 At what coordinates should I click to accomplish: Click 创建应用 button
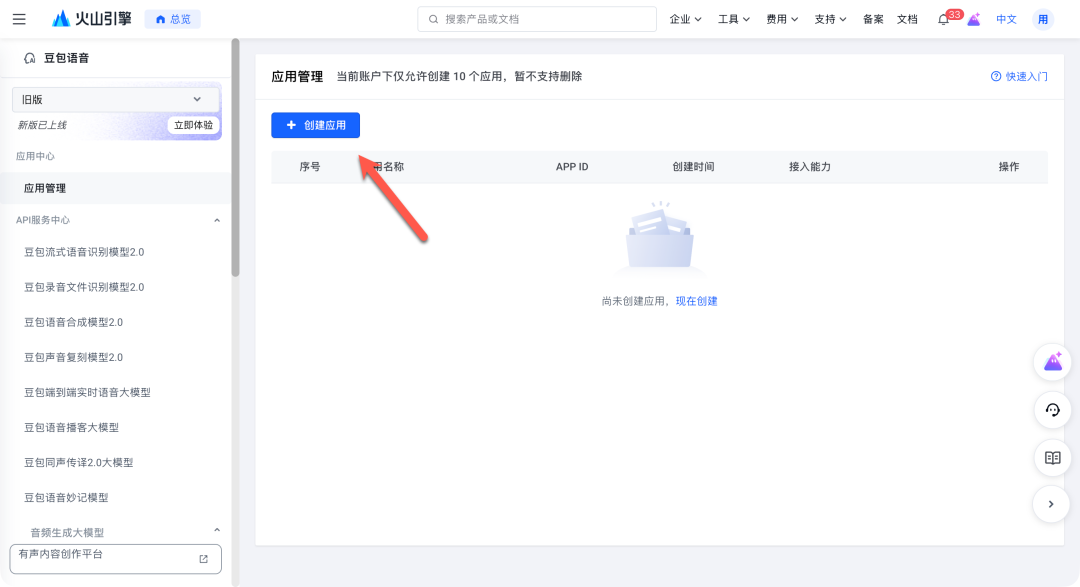click(315, 125)
